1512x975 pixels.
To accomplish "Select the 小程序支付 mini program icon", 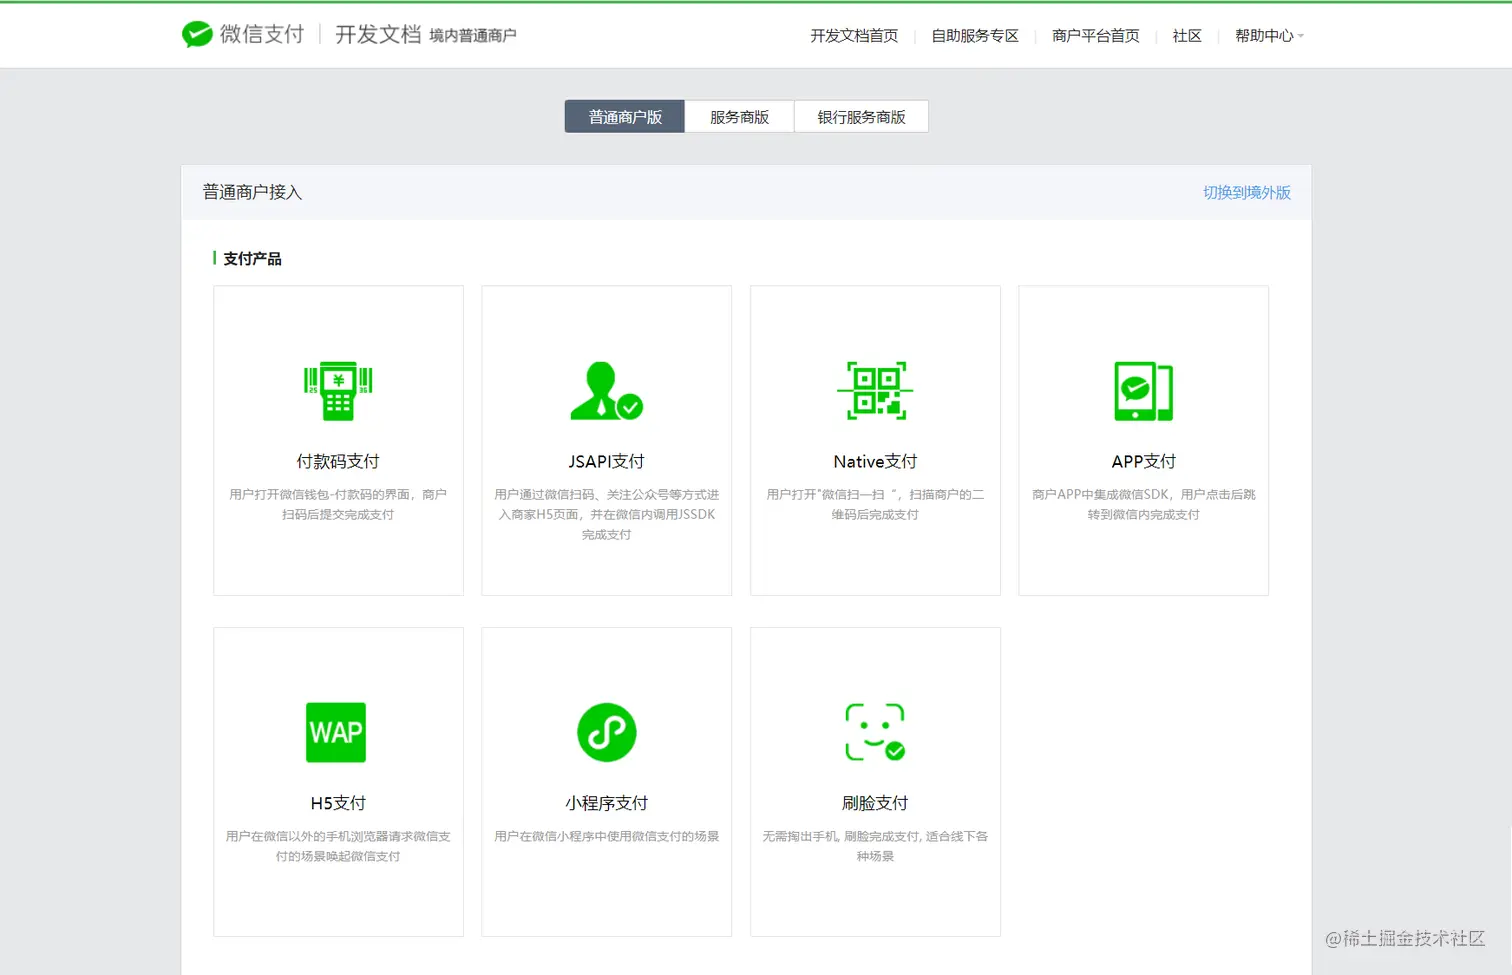I will coord(606,733).
